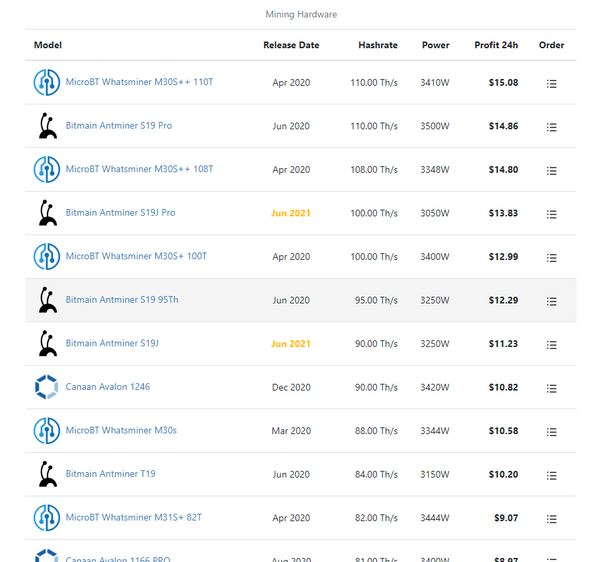The width and height of the screenshot is (600, 562).
Task: Open order list icon for the $11.23 Antminer S19J row
Action: pos(551,345)
